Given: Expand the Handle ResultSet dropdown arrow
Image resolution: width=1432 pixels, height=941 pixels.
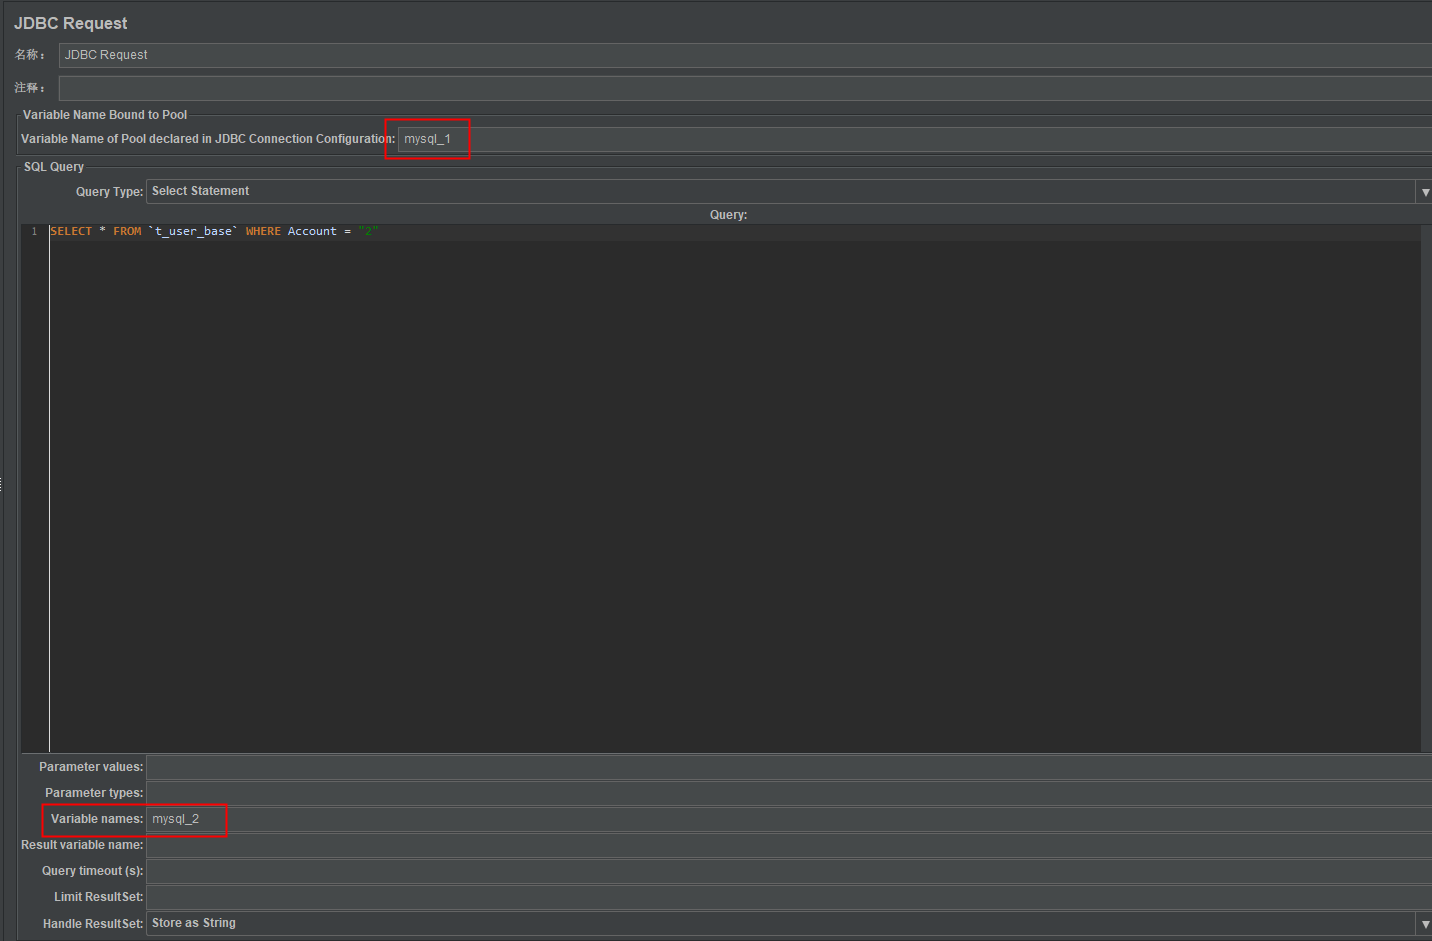Looking at the screenshot, I should tap(1425, 924).
